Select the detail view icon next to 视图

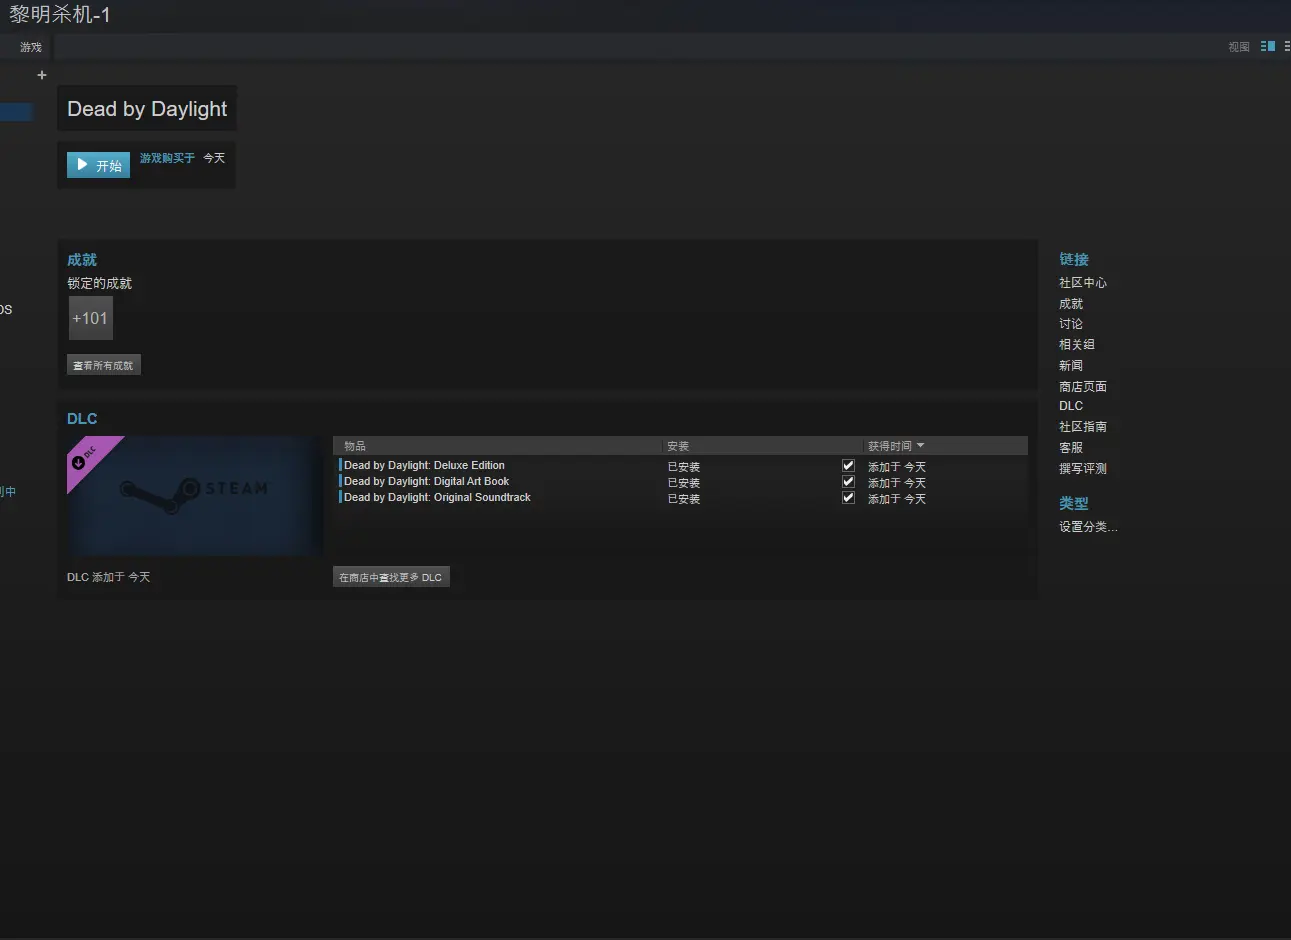tap(1268, 47)
